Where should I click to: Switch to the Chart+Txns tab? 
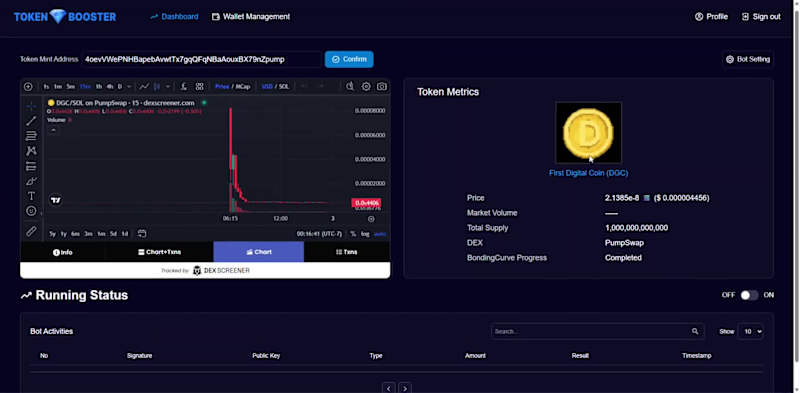(159, 252)
